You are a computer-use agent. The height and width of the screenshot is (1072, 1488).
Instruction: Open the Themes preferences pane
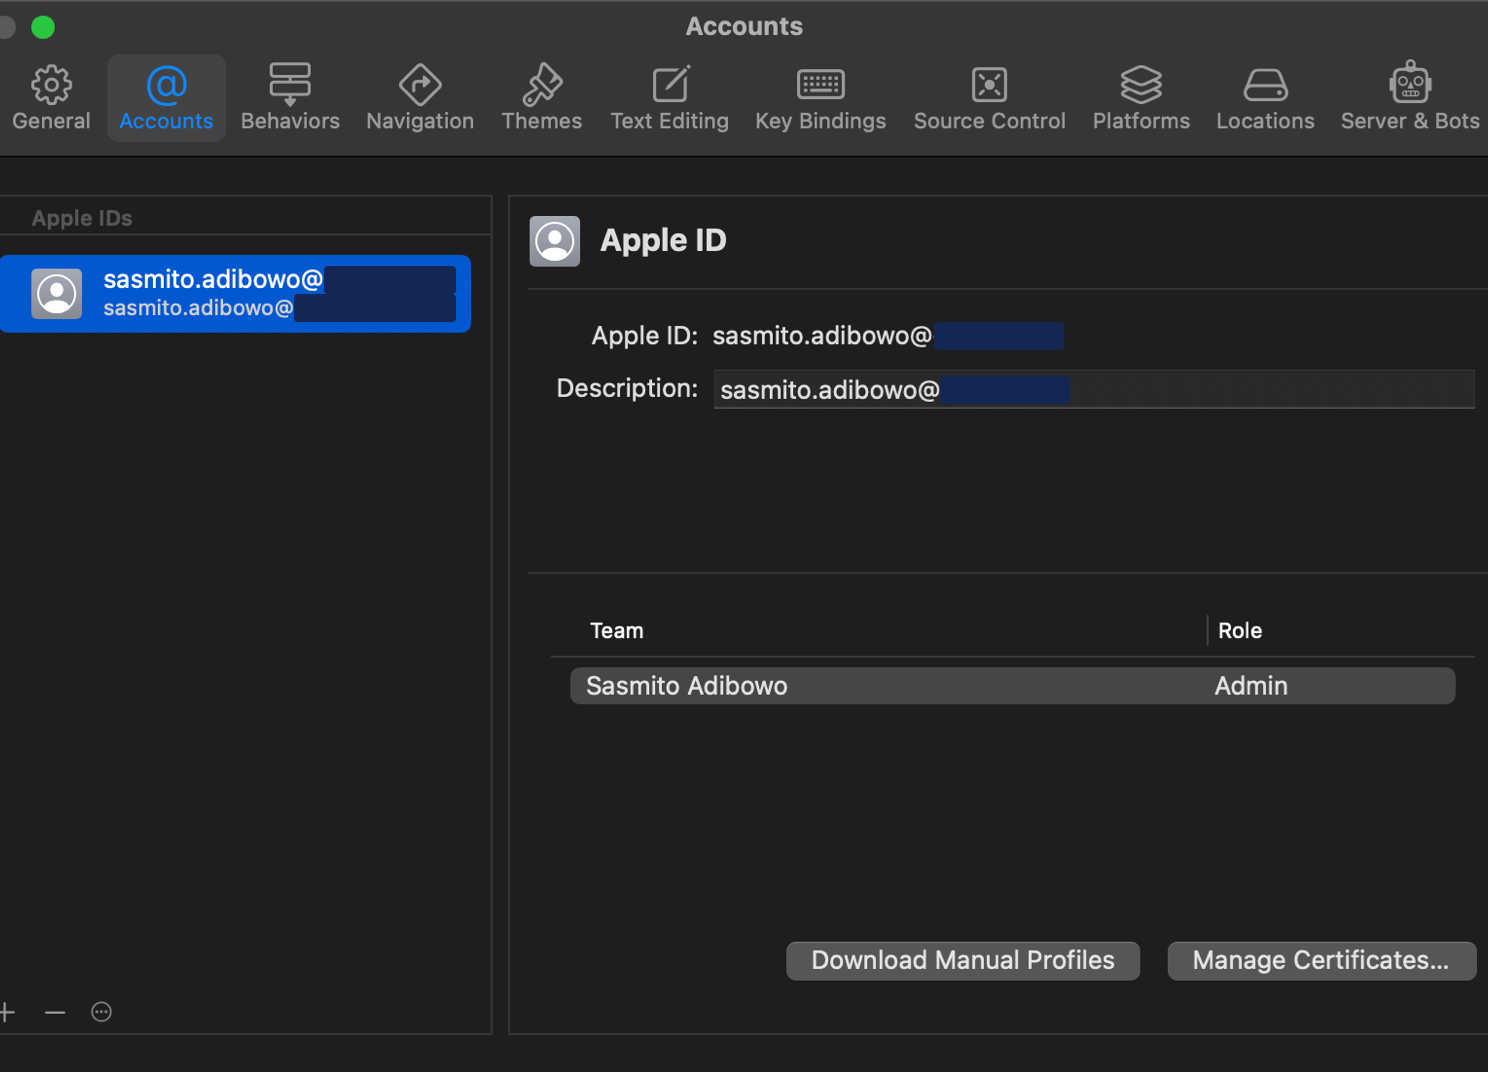[541, 98]
